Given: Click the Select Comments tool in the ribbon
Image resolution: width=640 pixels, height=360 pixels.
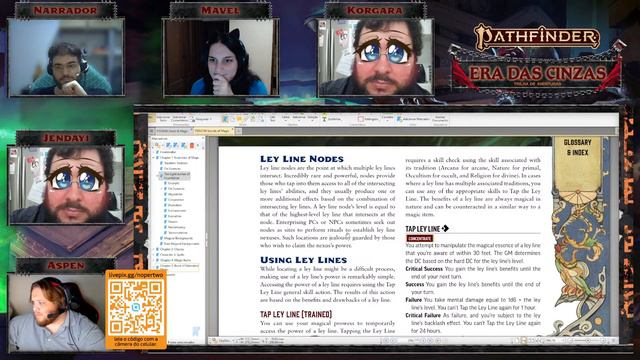Looking at the screenshot, I should pos(179,119).
